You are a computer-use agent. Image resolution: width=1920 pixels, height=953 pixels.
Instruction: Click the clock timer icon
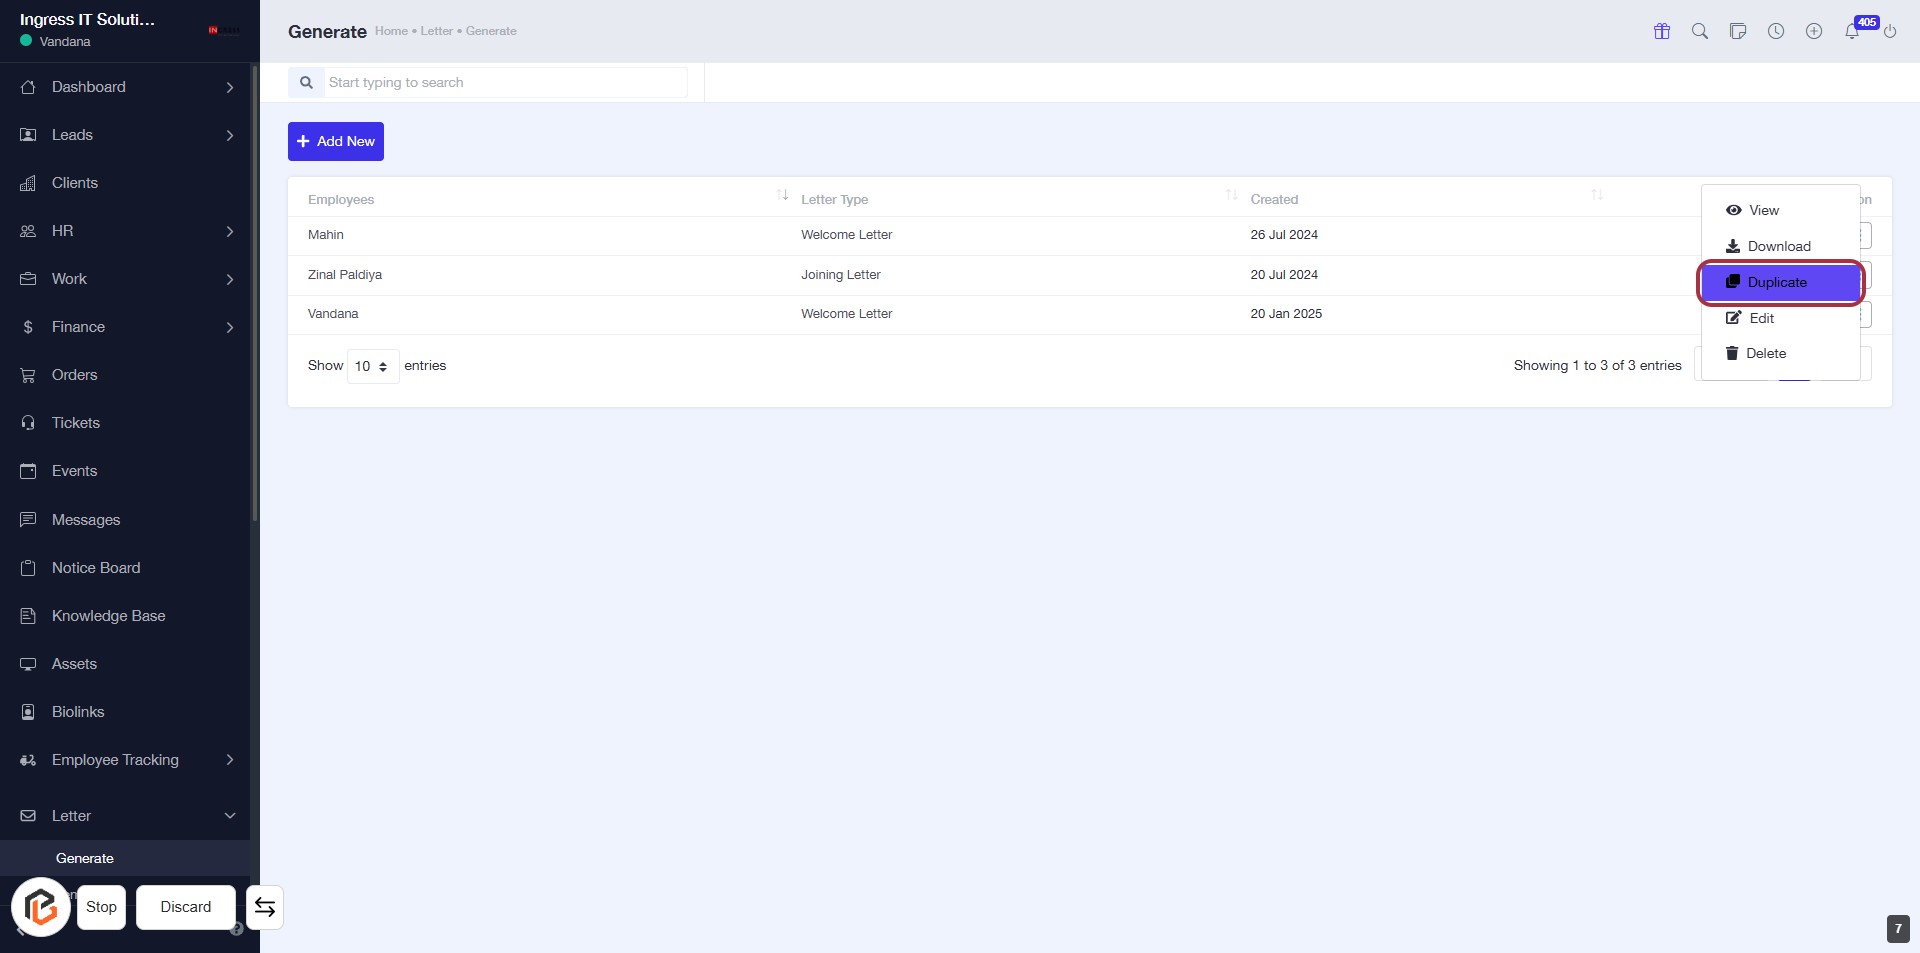[1776, 31]
